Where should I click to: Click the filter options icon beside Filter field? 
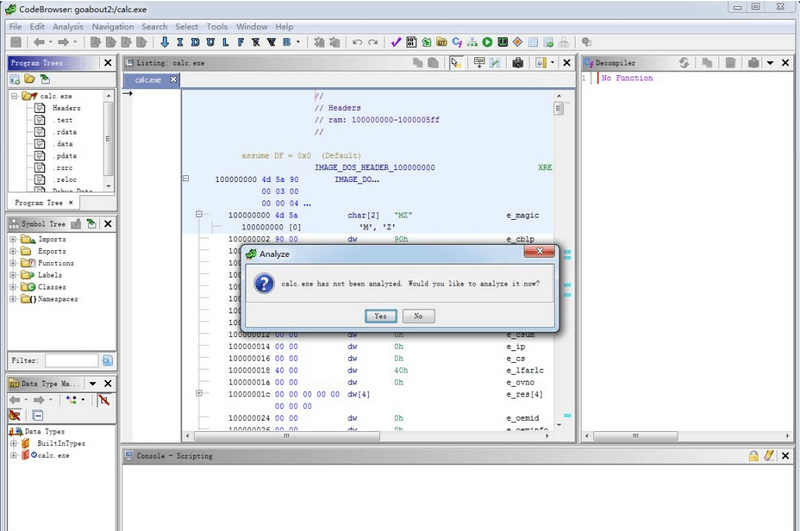(107, 360)
